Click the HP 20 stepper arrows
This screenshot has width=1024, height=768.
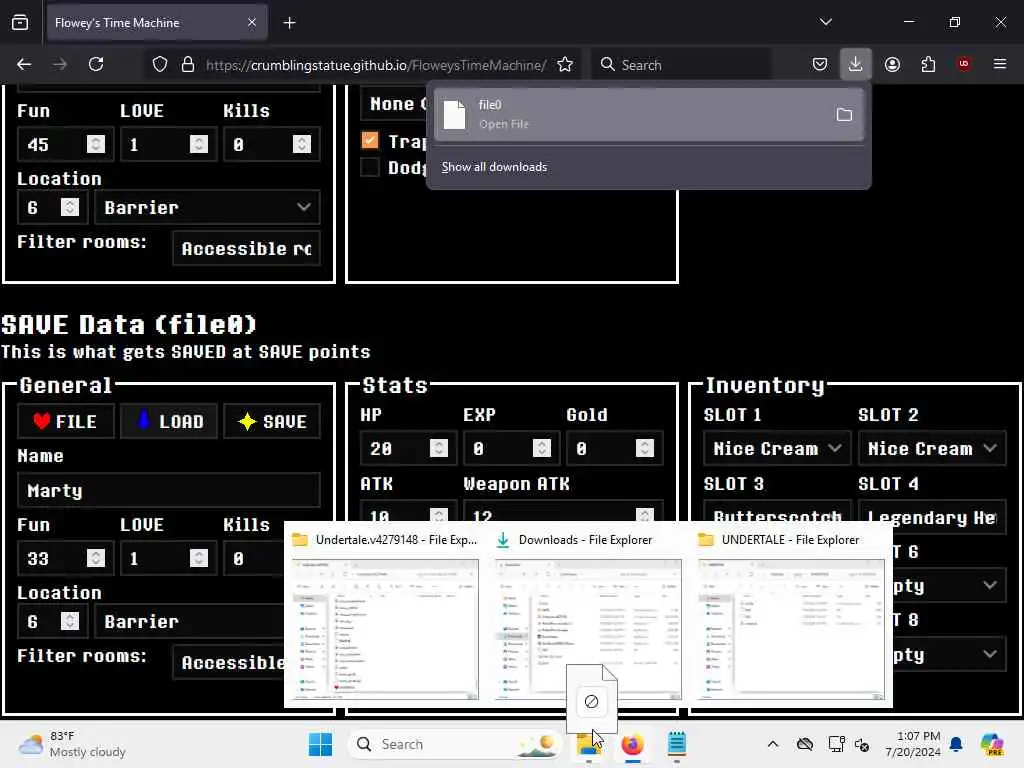click(x=439, y=447)
